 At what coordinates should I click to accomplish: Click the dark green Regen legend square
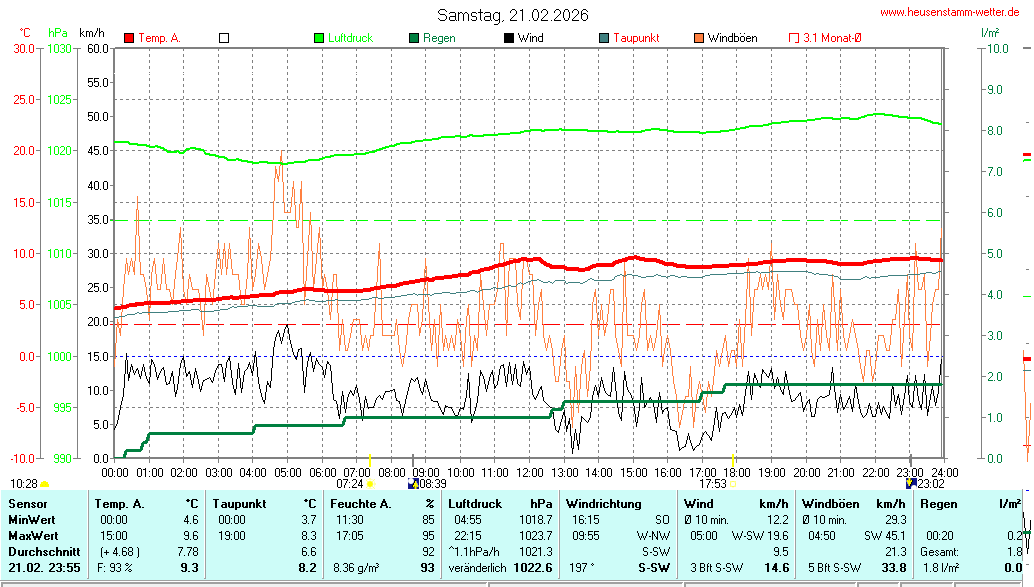414,38
